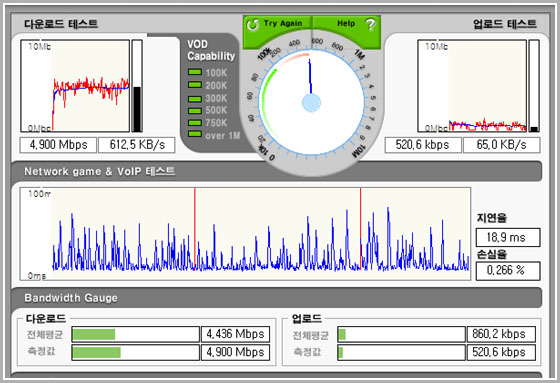The image size is (560, 383).
Task: Click the upload 측정값 progress bar
Action: 401,352
